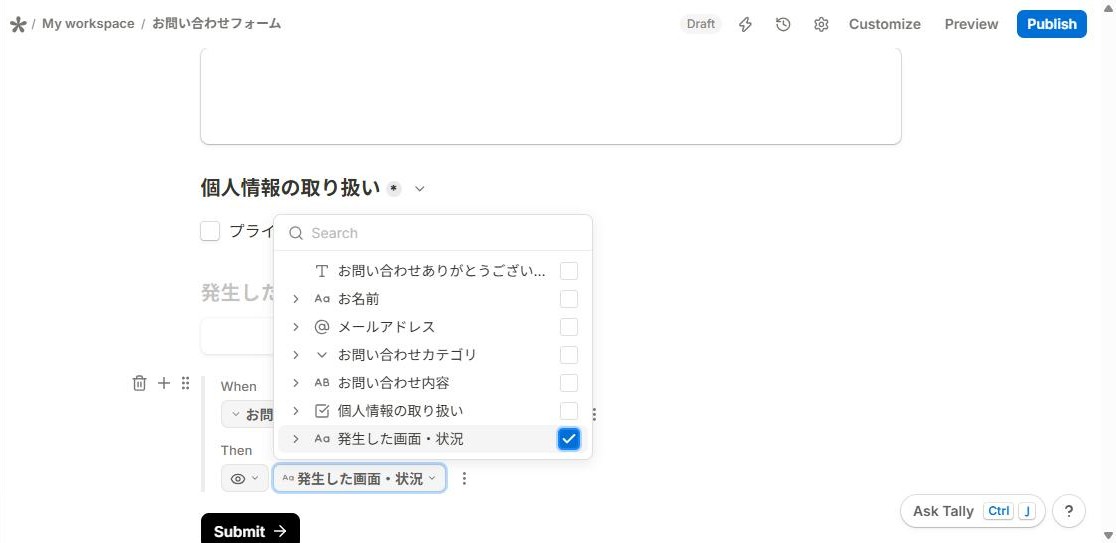Viewport: 1116px width, 543px height.
Task: Expand the 発生した画面・状況 row chevron
Action: [295, 439]
